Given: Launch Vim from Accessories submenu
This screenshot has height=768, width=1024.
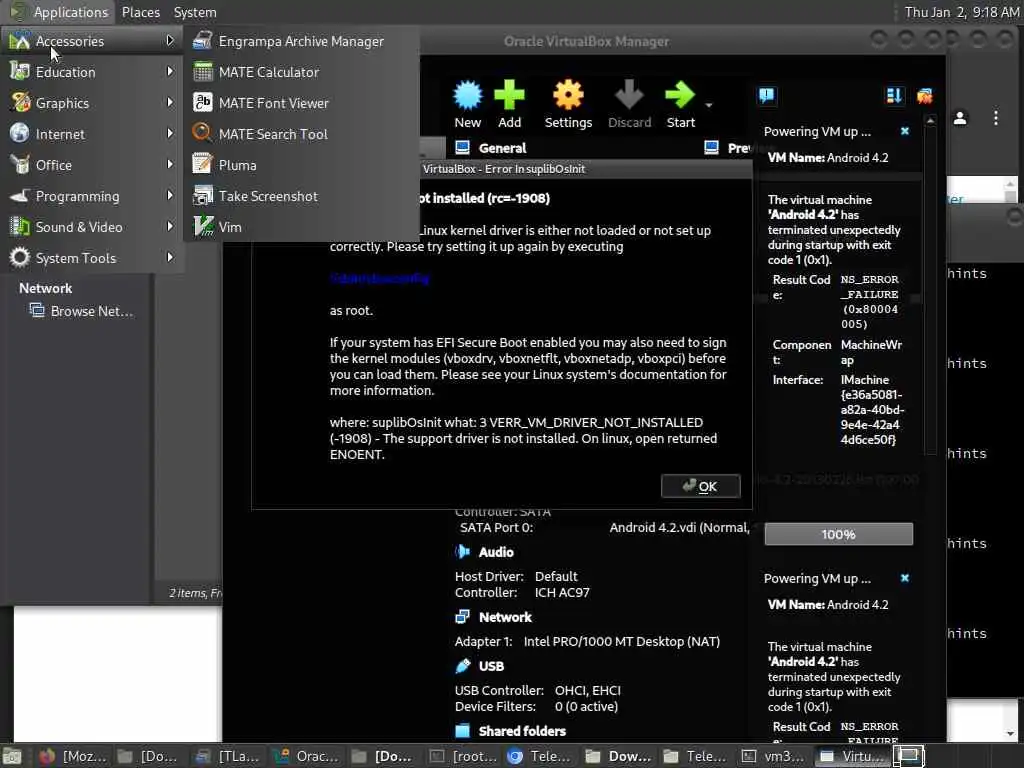Looking at the screenshot, I should coord(302,227).
